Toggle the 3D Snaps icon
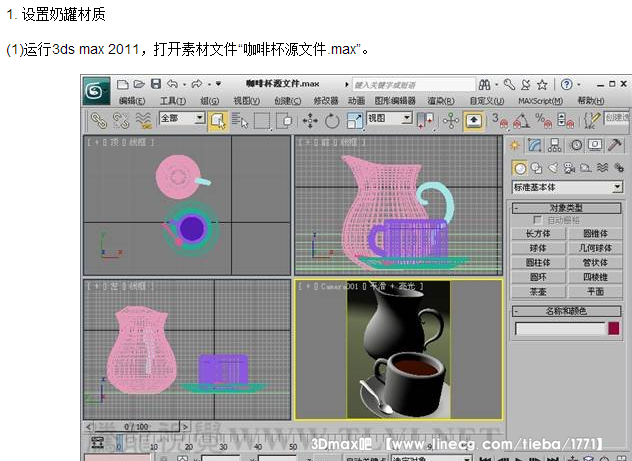The width and height of the screenshot is (632, 461). (499, 120)
